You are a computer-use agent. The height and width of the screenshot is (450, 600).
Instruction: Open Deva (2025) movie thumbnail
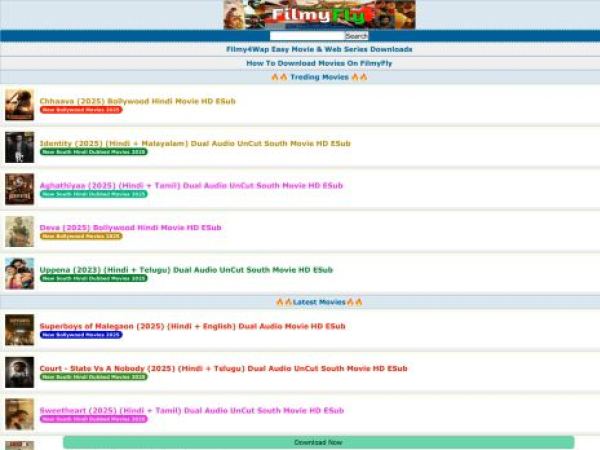tap(20, 231)
